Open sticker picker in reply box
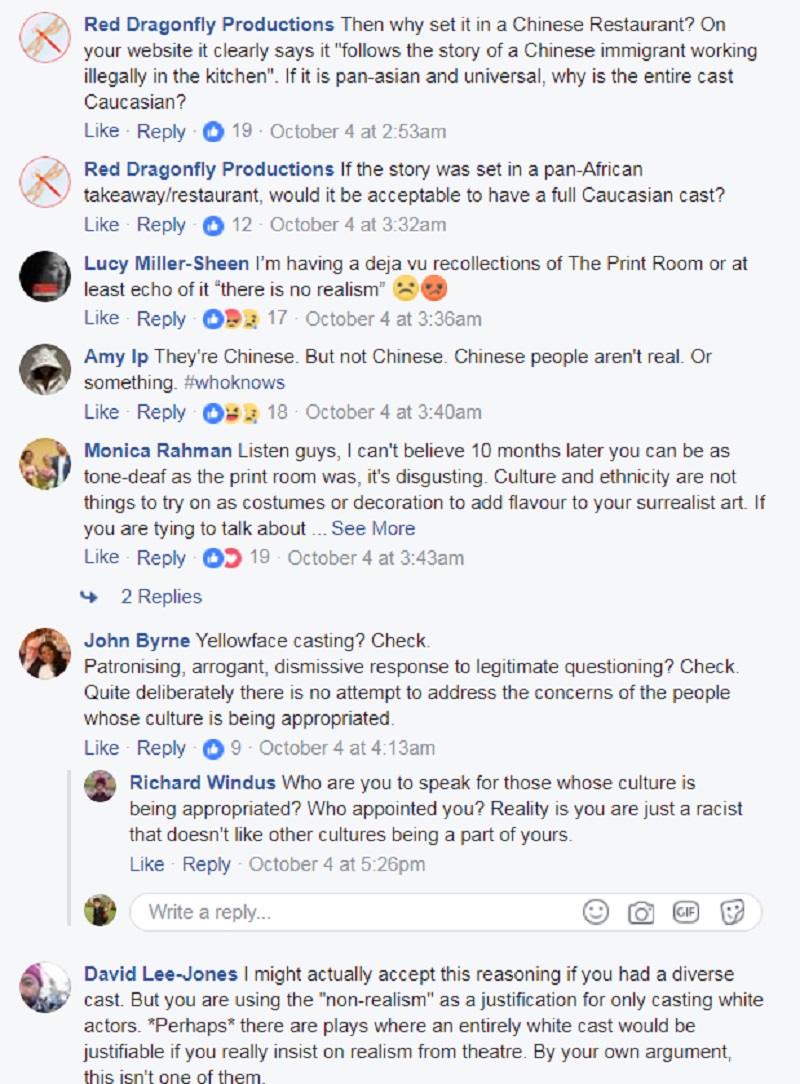800x1084 pixels. click(732, 912)
